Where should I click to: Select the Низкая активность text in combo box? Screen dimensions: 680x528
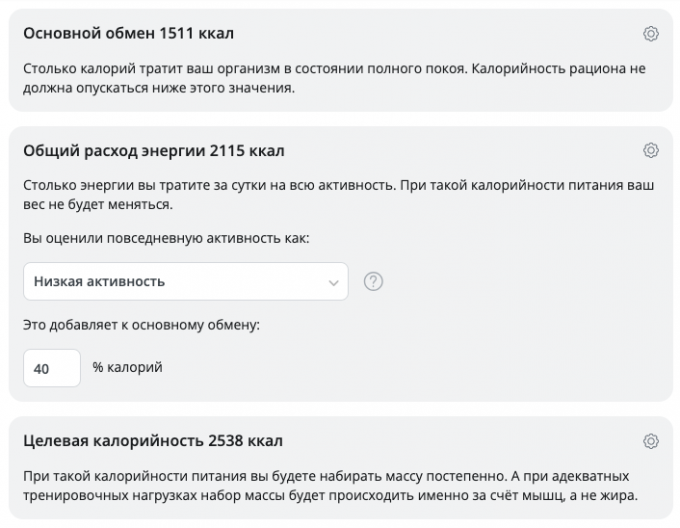(100, 282)
